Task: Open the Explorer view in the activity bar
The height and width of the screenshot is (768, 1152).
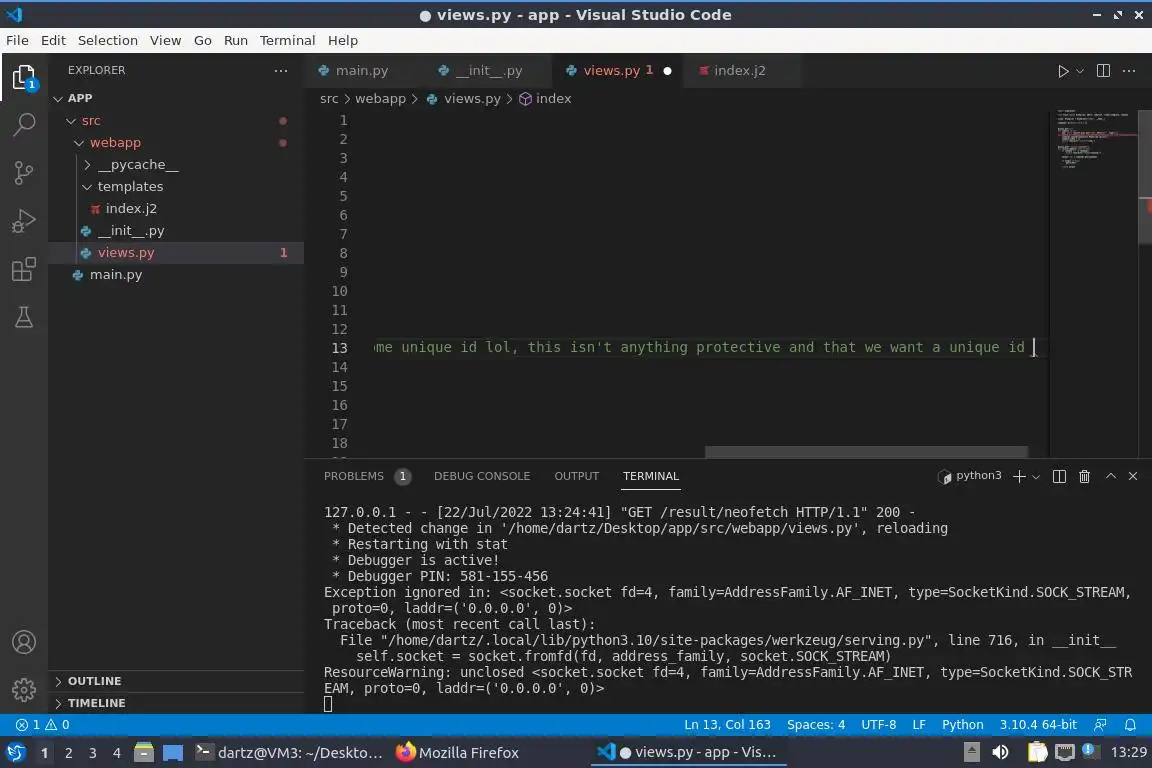Action: pyautogui.click(x=24, y=77)
